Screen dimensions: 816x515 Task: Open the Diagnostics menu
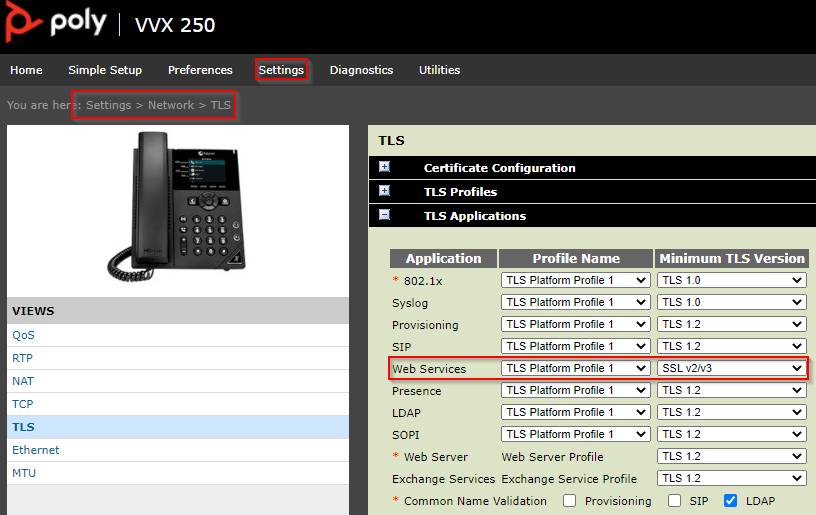coord(361,70)
